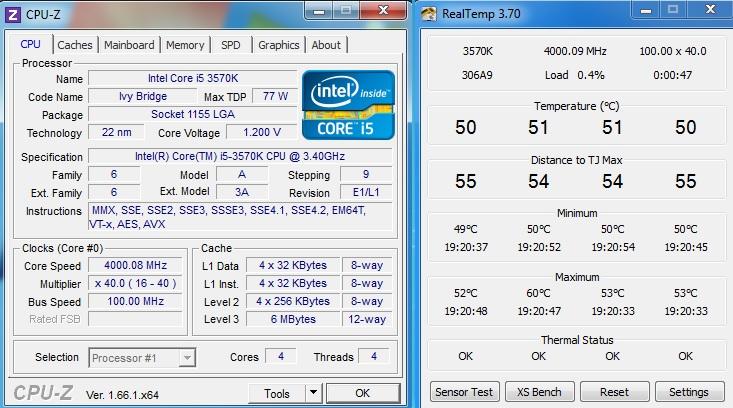Switch to the CPU tab
The height and width of the screenshot is (408, 733).
(x=30, y=44)
